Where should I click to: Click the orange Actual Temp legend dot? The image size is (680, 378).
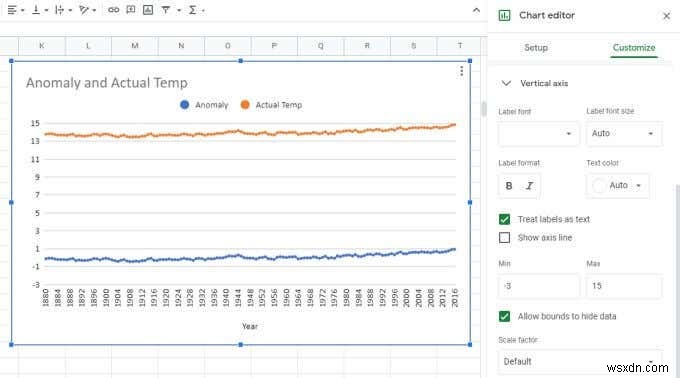[x=245, y=104]
